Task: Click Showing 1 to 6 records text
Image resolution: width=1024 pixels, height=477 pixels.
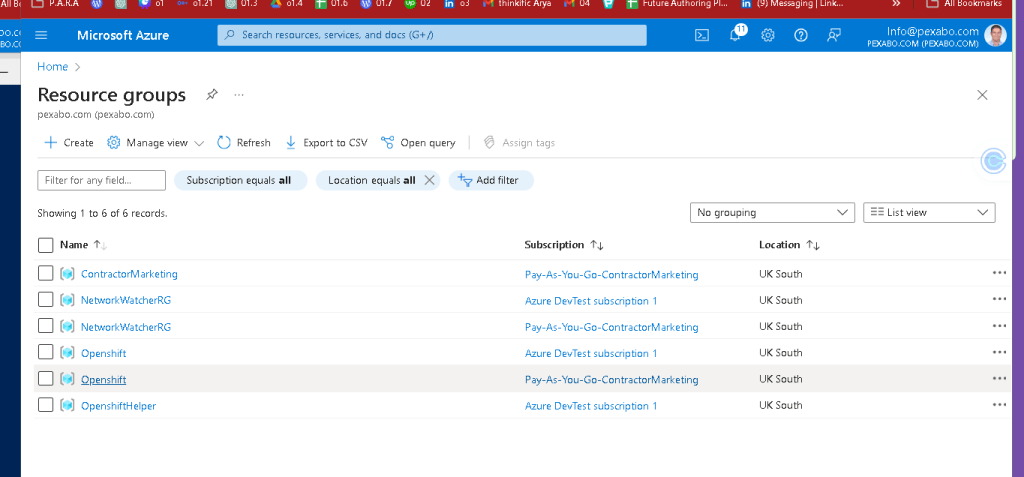Action: [x=103, y=213]
